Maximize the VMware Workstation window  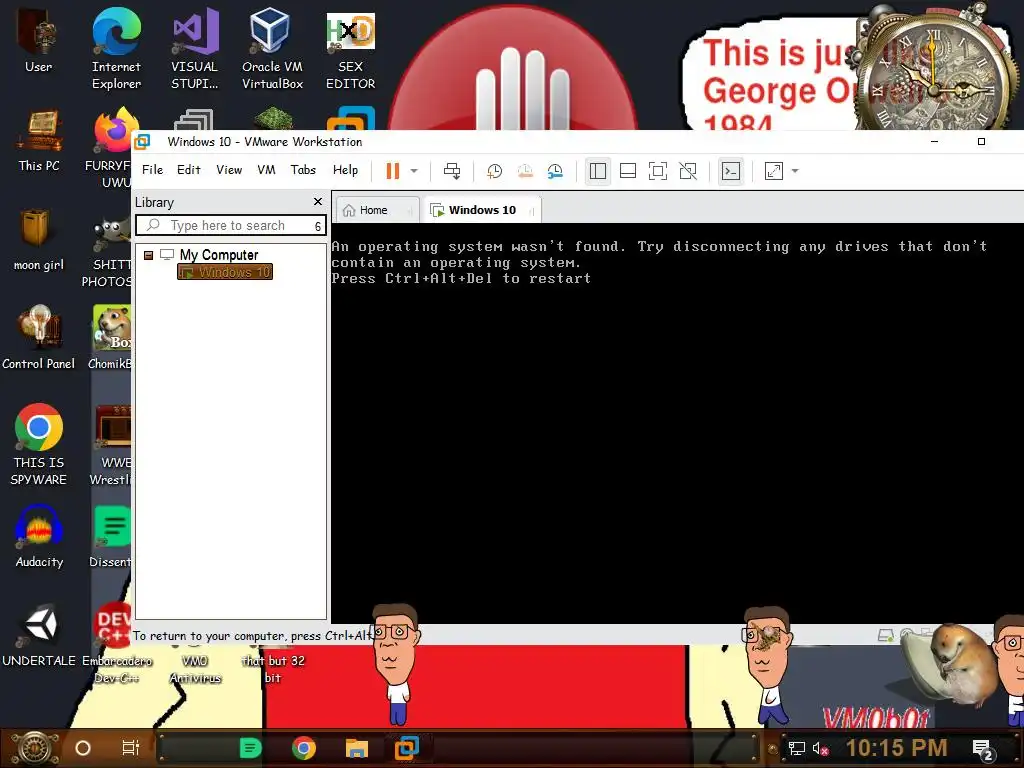point(981,141)
